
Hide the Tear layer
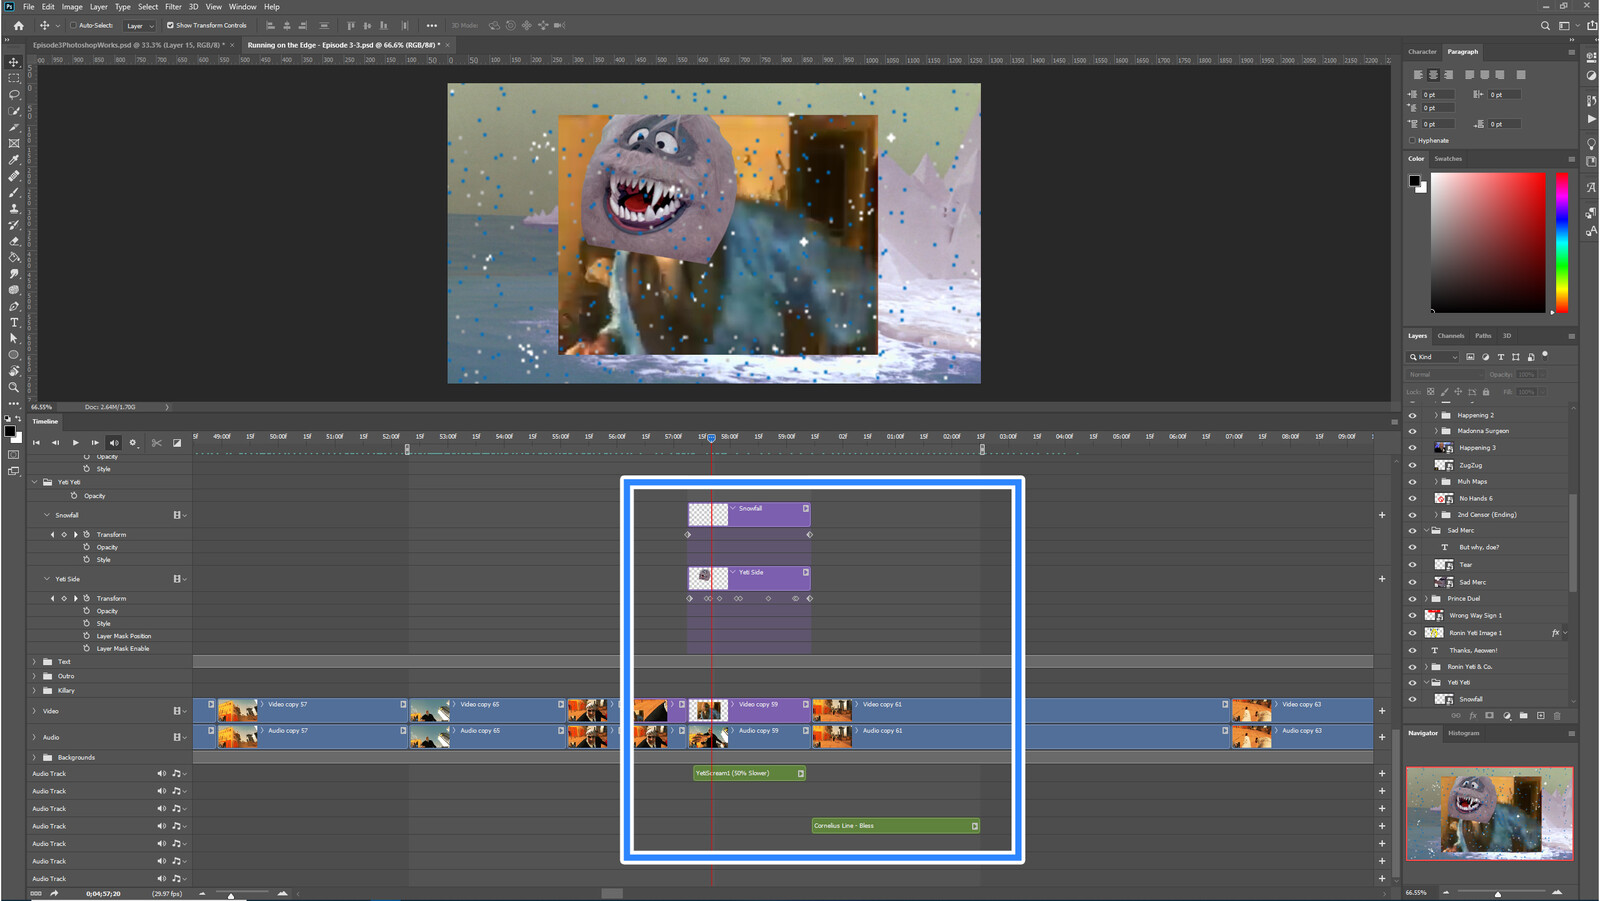click(1413, 565)
